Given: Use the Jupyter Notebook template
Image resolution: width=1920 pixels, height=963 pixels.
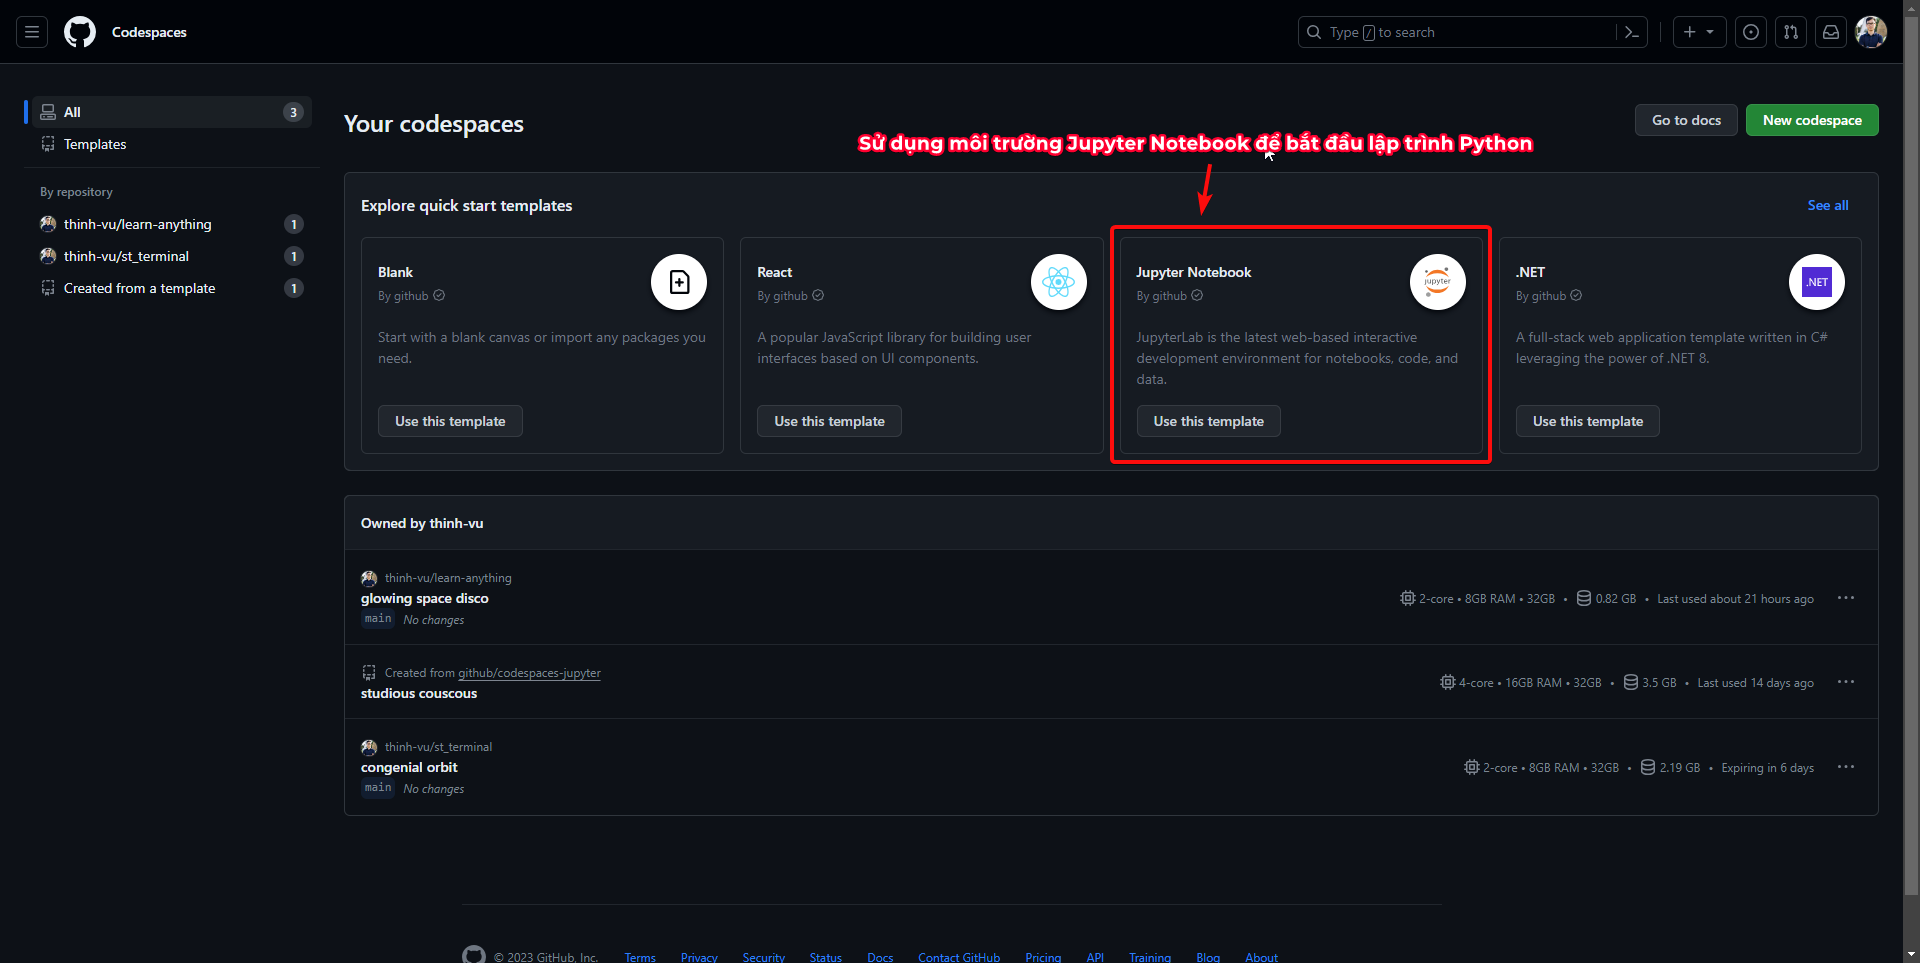Looking at the screenshot, I should coord(1208,421).
